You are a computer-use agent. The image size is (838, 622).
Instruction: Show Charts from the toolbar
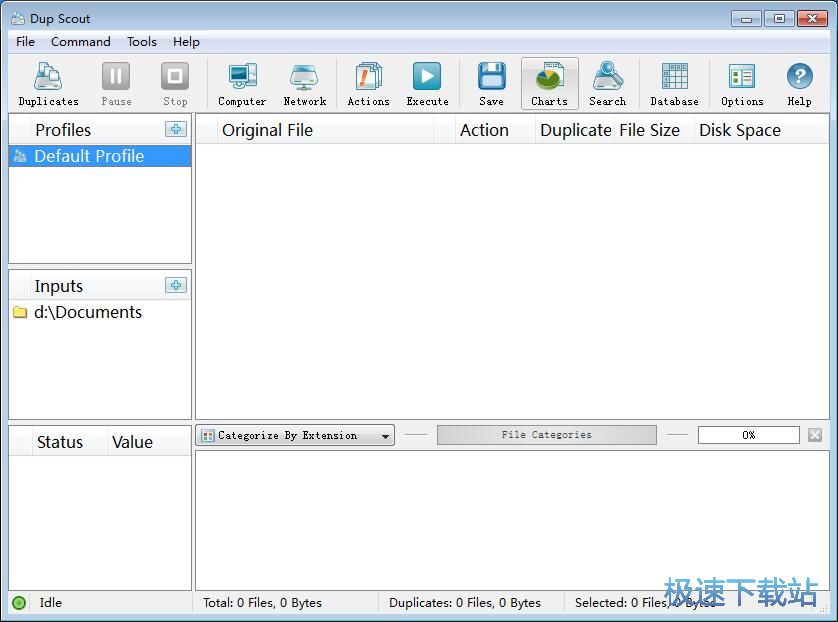click(x=549, y=84)
